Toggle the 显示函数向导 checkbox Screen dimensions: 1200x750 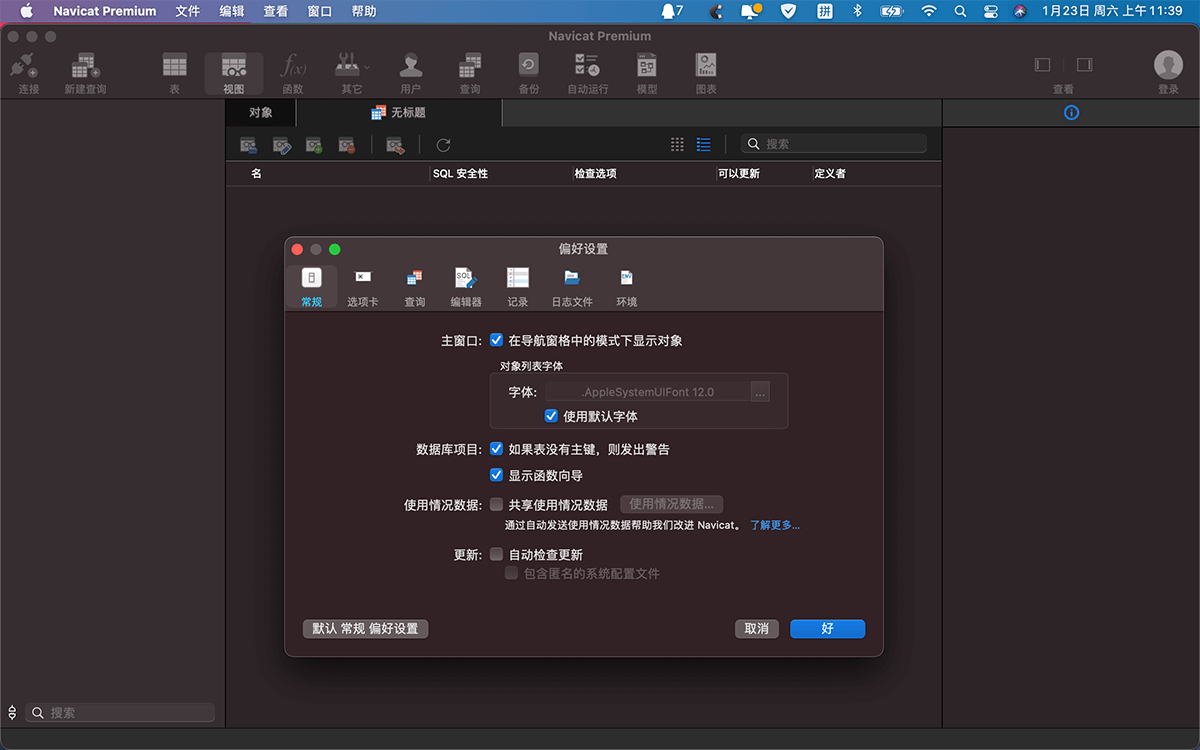(496, 476)
